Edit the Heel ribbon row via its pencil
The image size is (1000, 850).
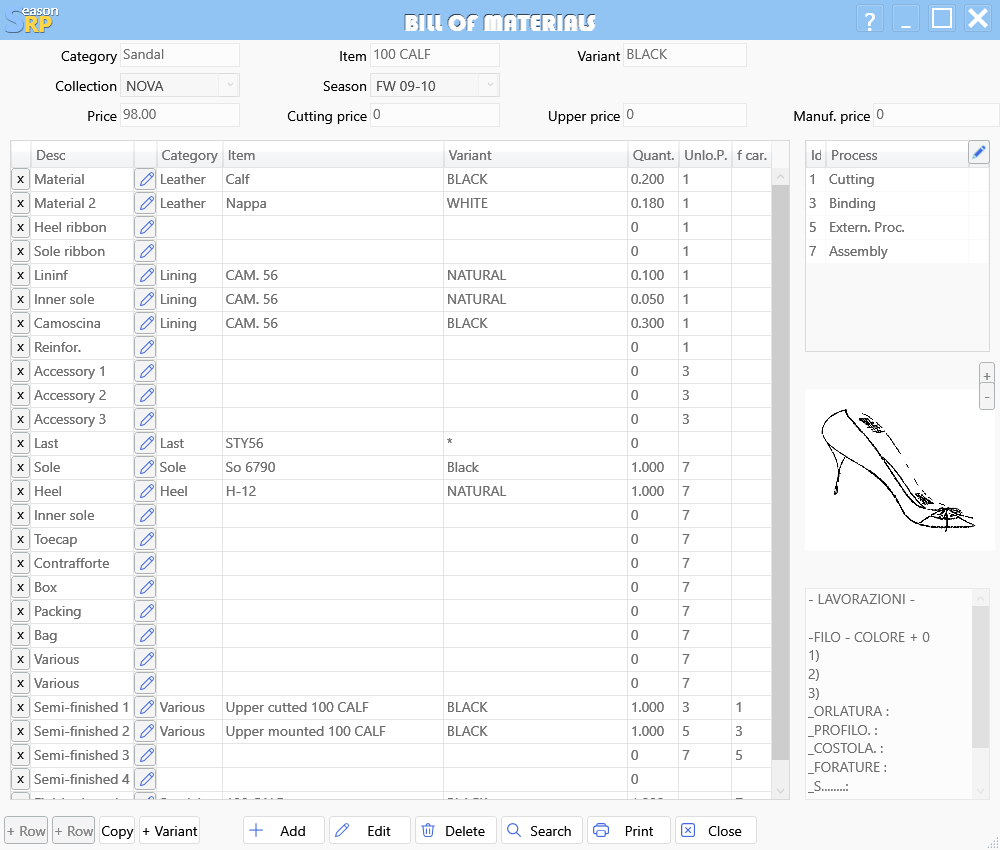point(146,227)
